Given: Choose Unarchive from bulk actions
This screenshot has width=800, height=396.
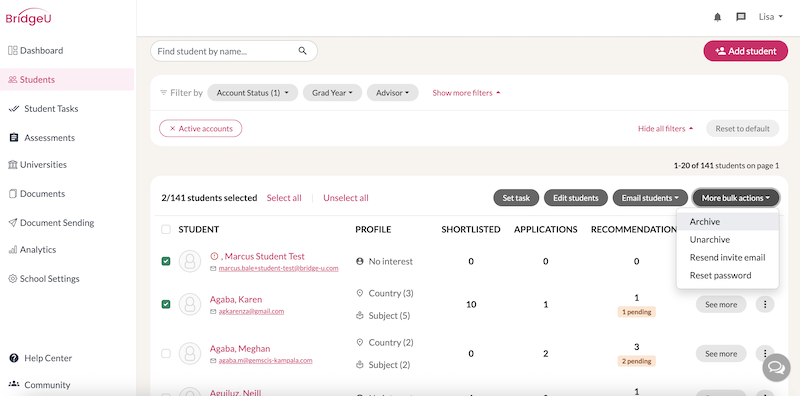Looking at the screenshot, I should coord(728,240).
